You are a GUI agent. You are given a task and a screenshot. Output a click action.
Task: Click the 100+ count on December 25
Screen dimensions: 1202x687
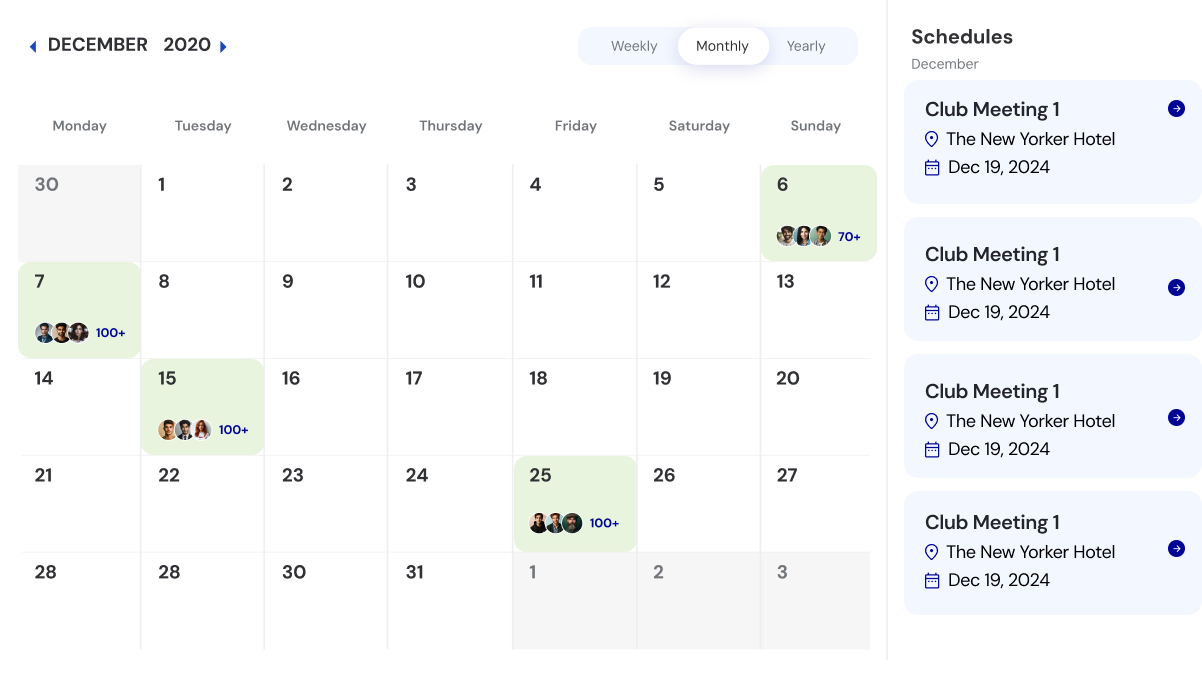point(604,523)
